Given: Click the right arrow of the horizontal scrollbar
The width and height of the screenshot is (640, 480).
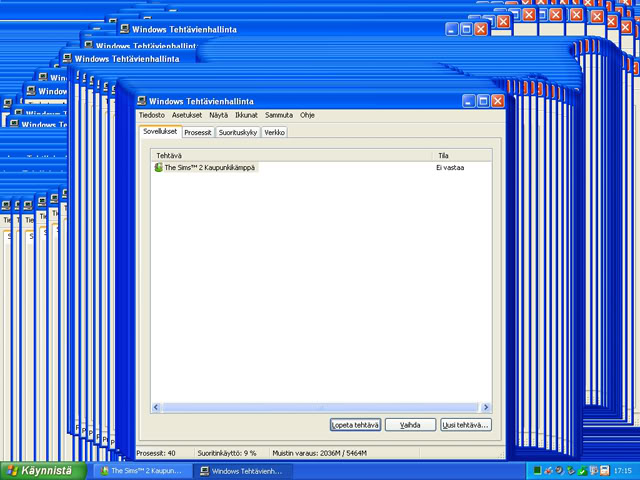Looking at the screenshot, I should (x=486, y=407).
